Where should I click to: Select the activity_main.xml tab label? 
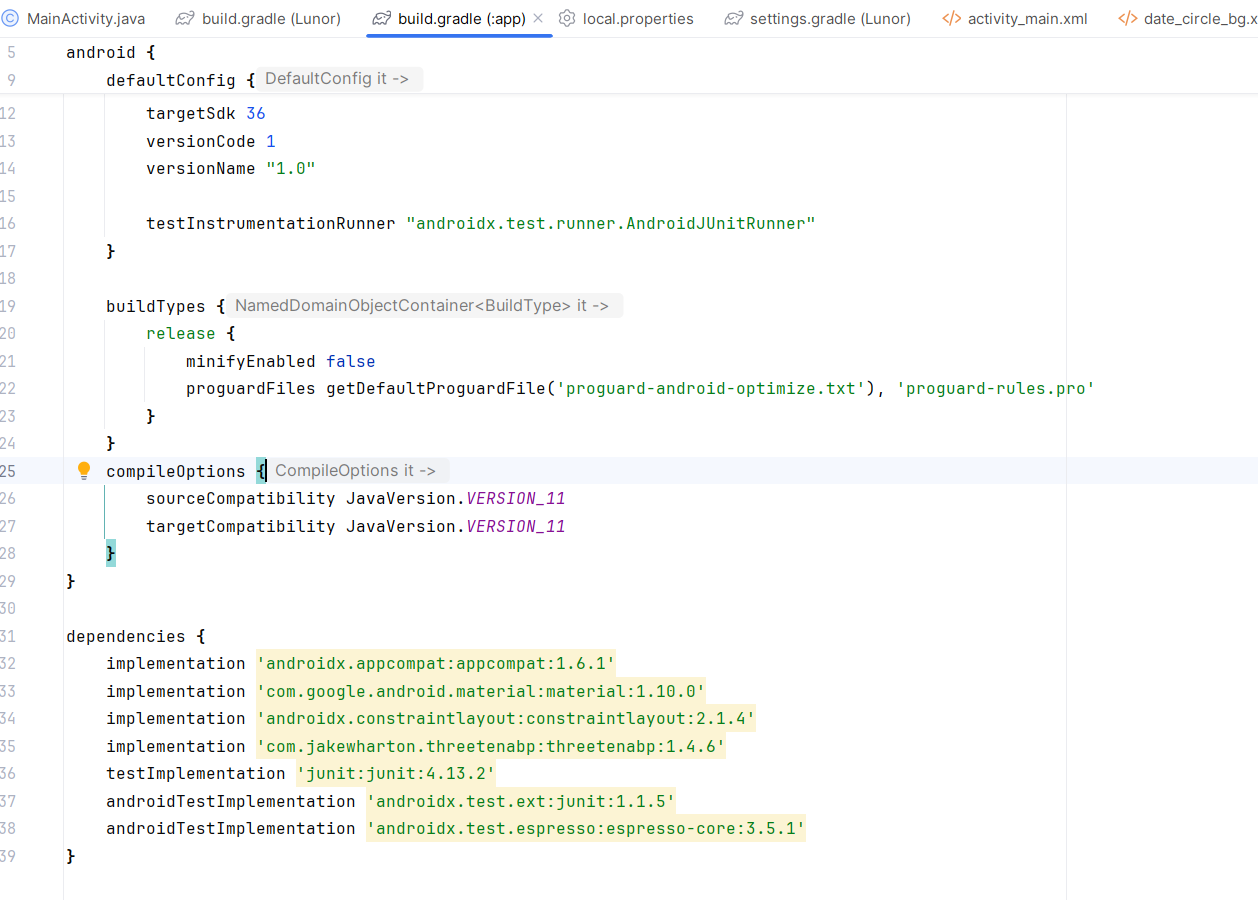(x=1027, y=19)
